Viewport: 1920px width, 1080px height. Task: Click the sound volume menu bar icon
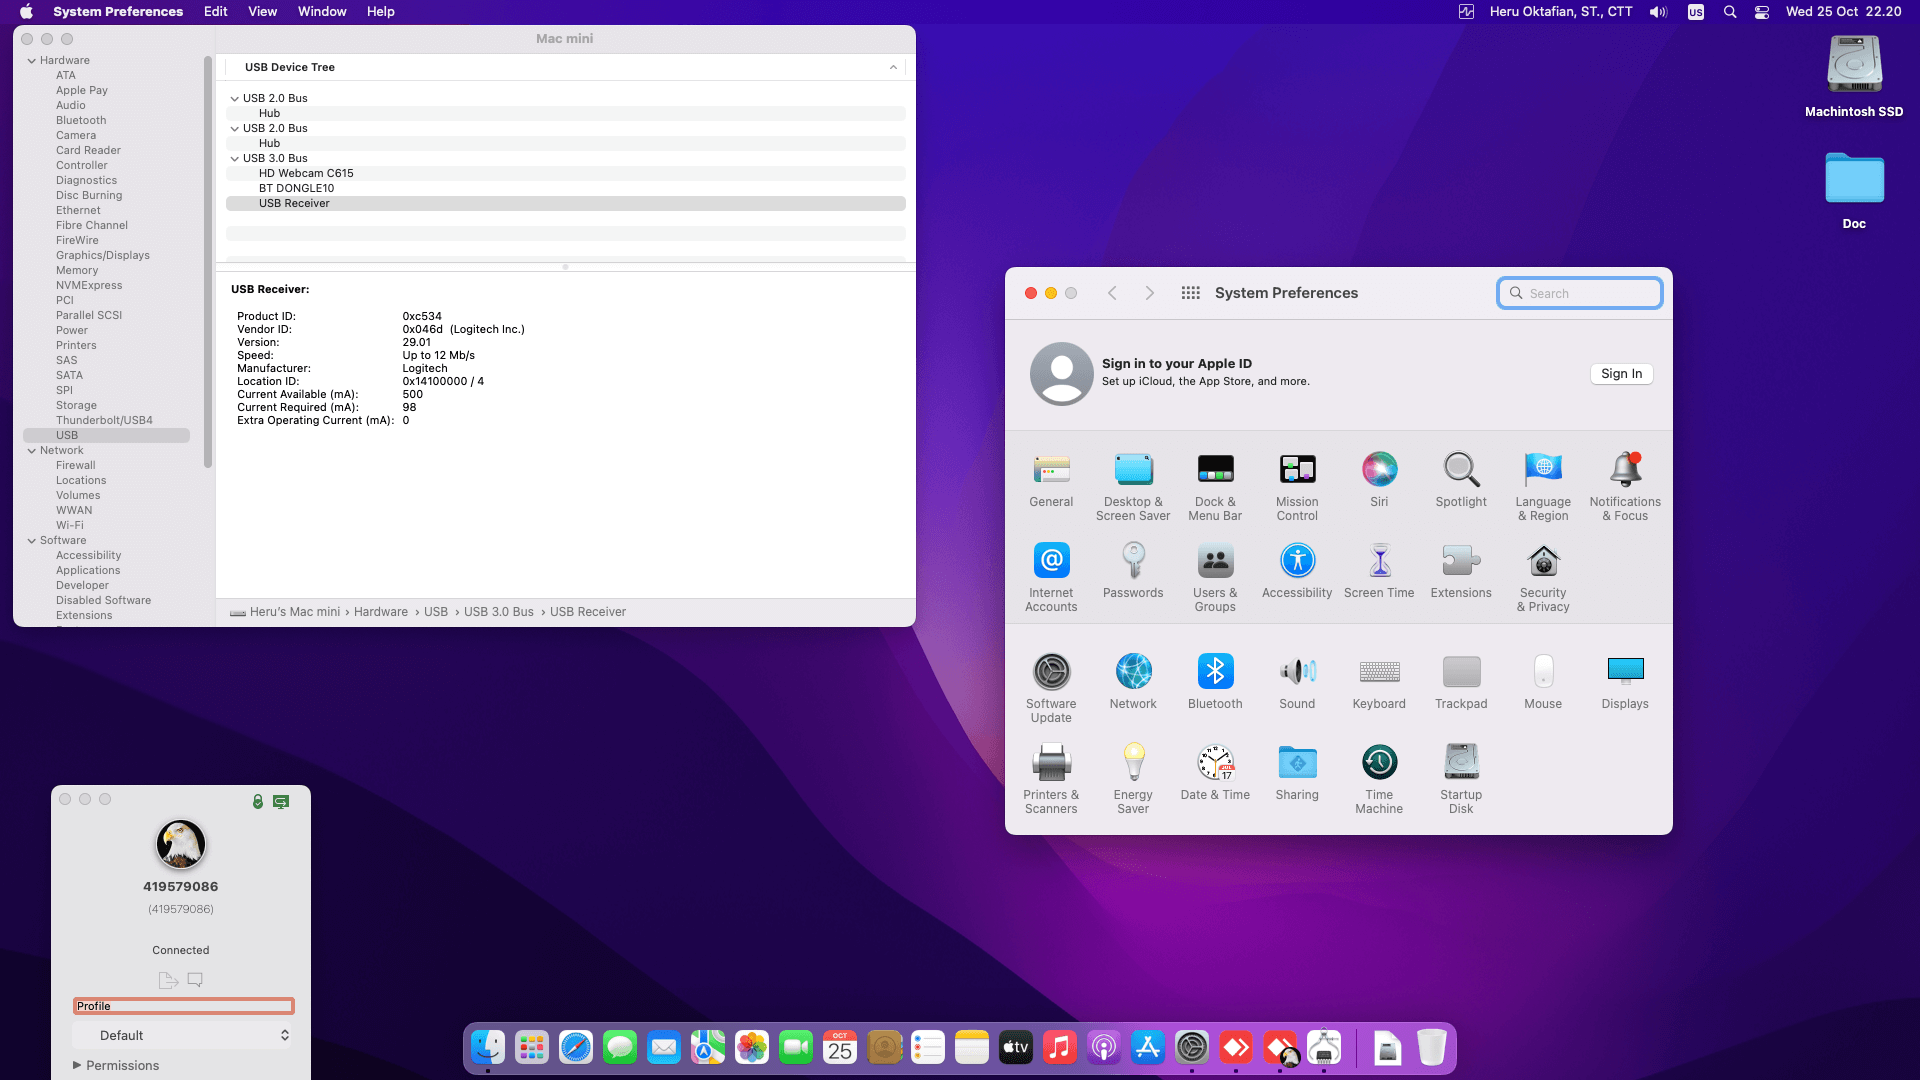tap(1659, 12)
